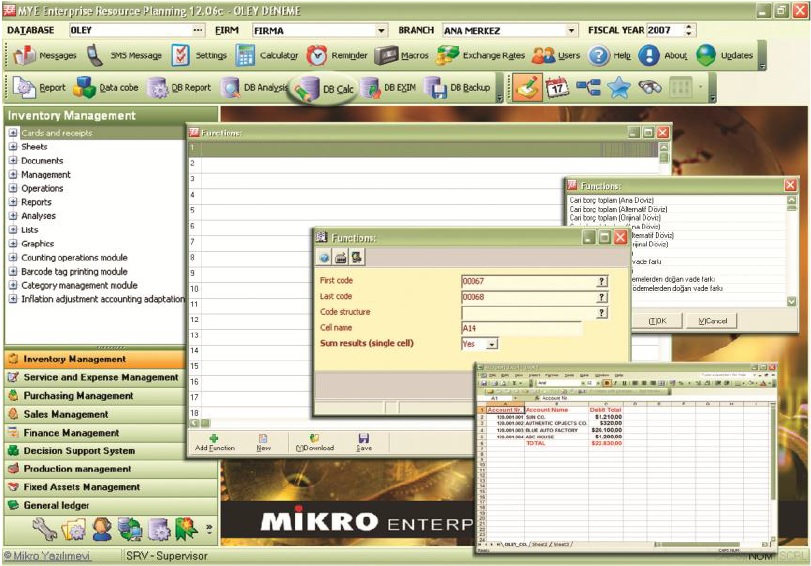Image resolution: width=811 pixels, height=566 pixels.
Task: Open the highlighted DB Calc tool
Action: (x=324, y=89)
